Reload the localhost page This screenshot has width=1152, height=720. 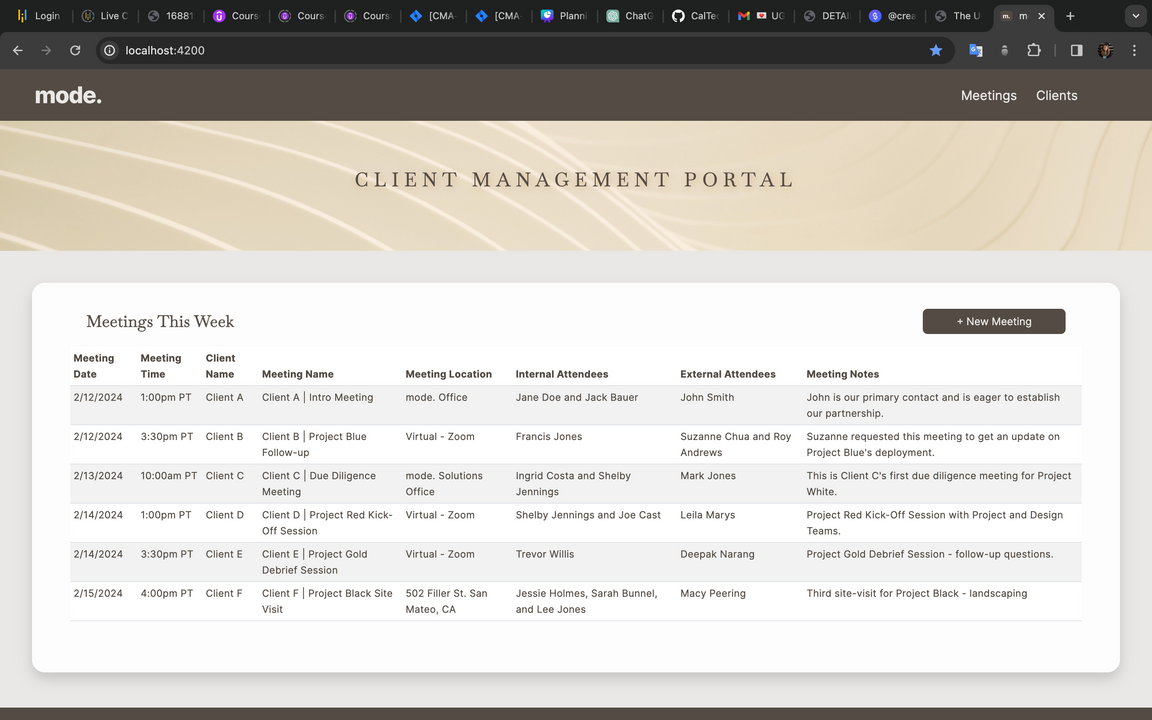click(x=75, y=50)
